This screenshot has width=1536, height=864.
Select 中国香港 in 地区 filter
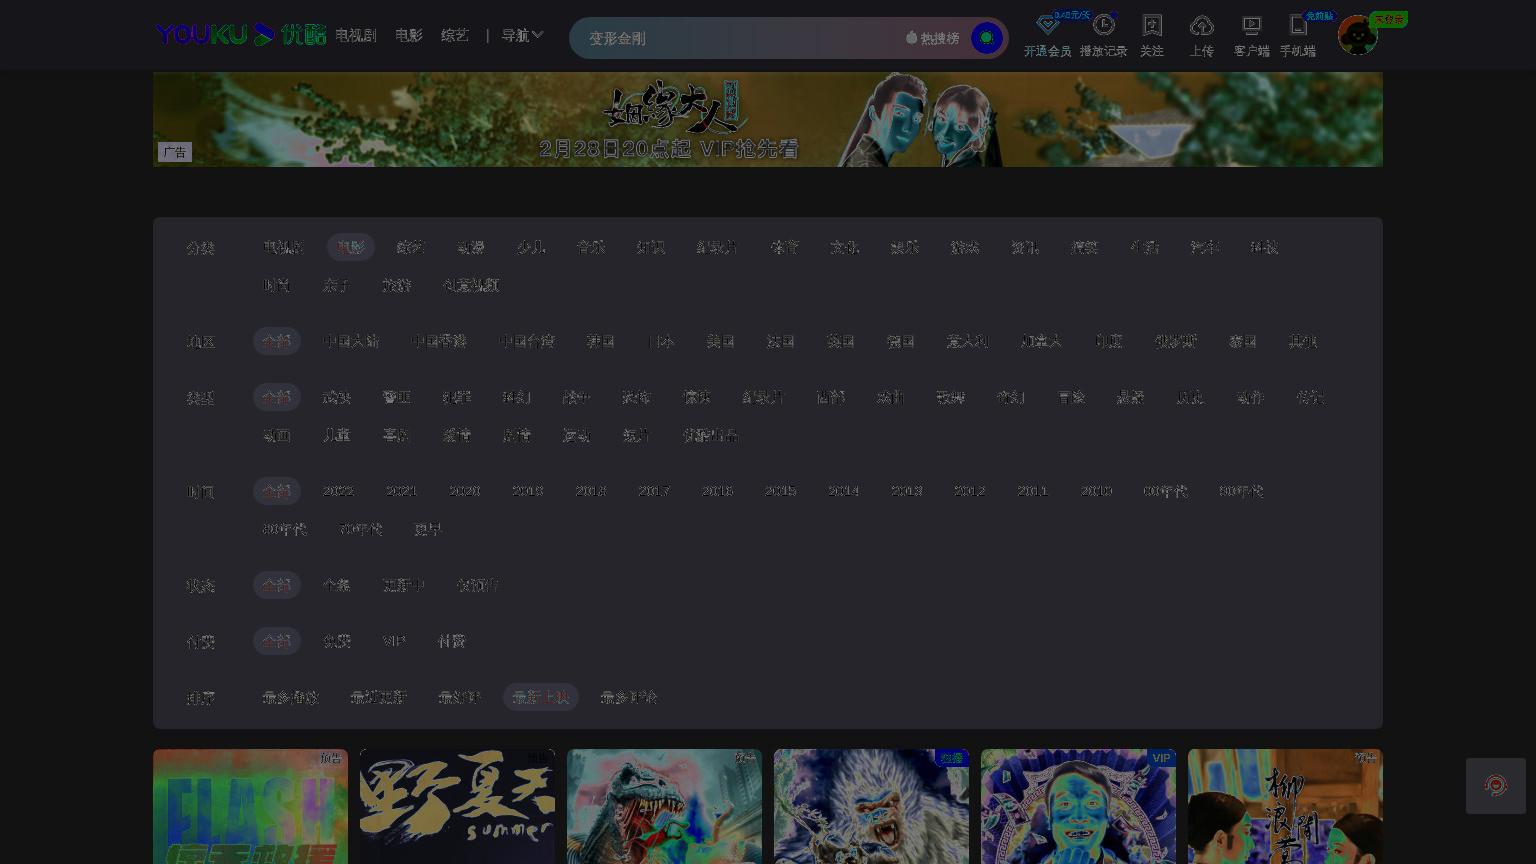point(439,341)
